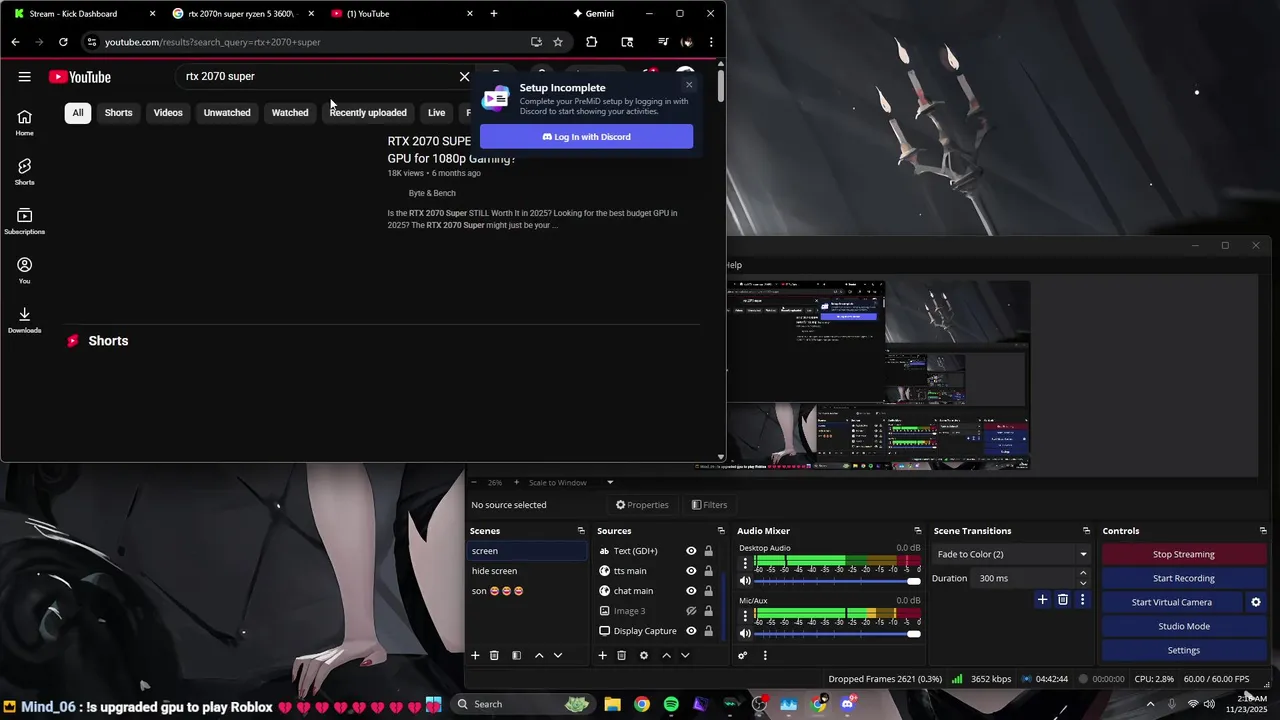1280x720 pixels.
Task: Remove selected scene with trash icon
Action: (494, 655)
